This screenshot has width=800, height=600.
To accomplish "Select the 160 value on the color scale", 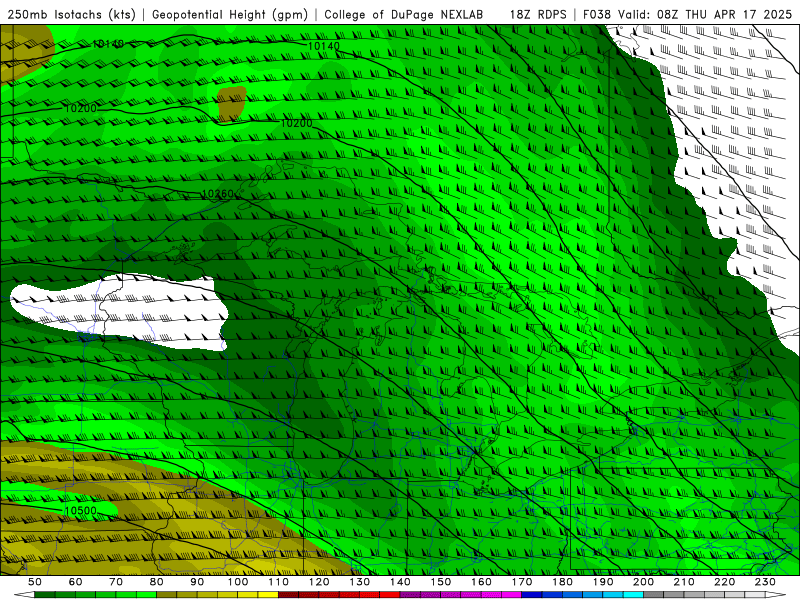I will pyautogui.click(x=481, y=582).
